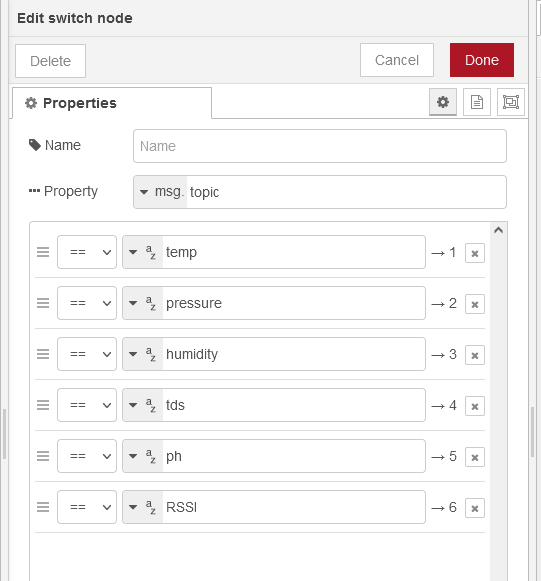This screenshot has height=581, width=541.
Task: Remove the temp rule
Action: (475, 253)
